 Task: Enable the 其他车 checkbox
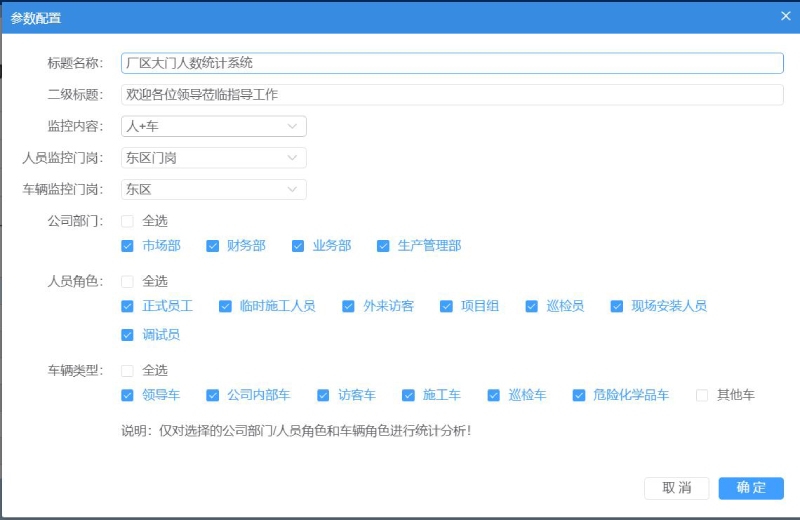(702, 395)
